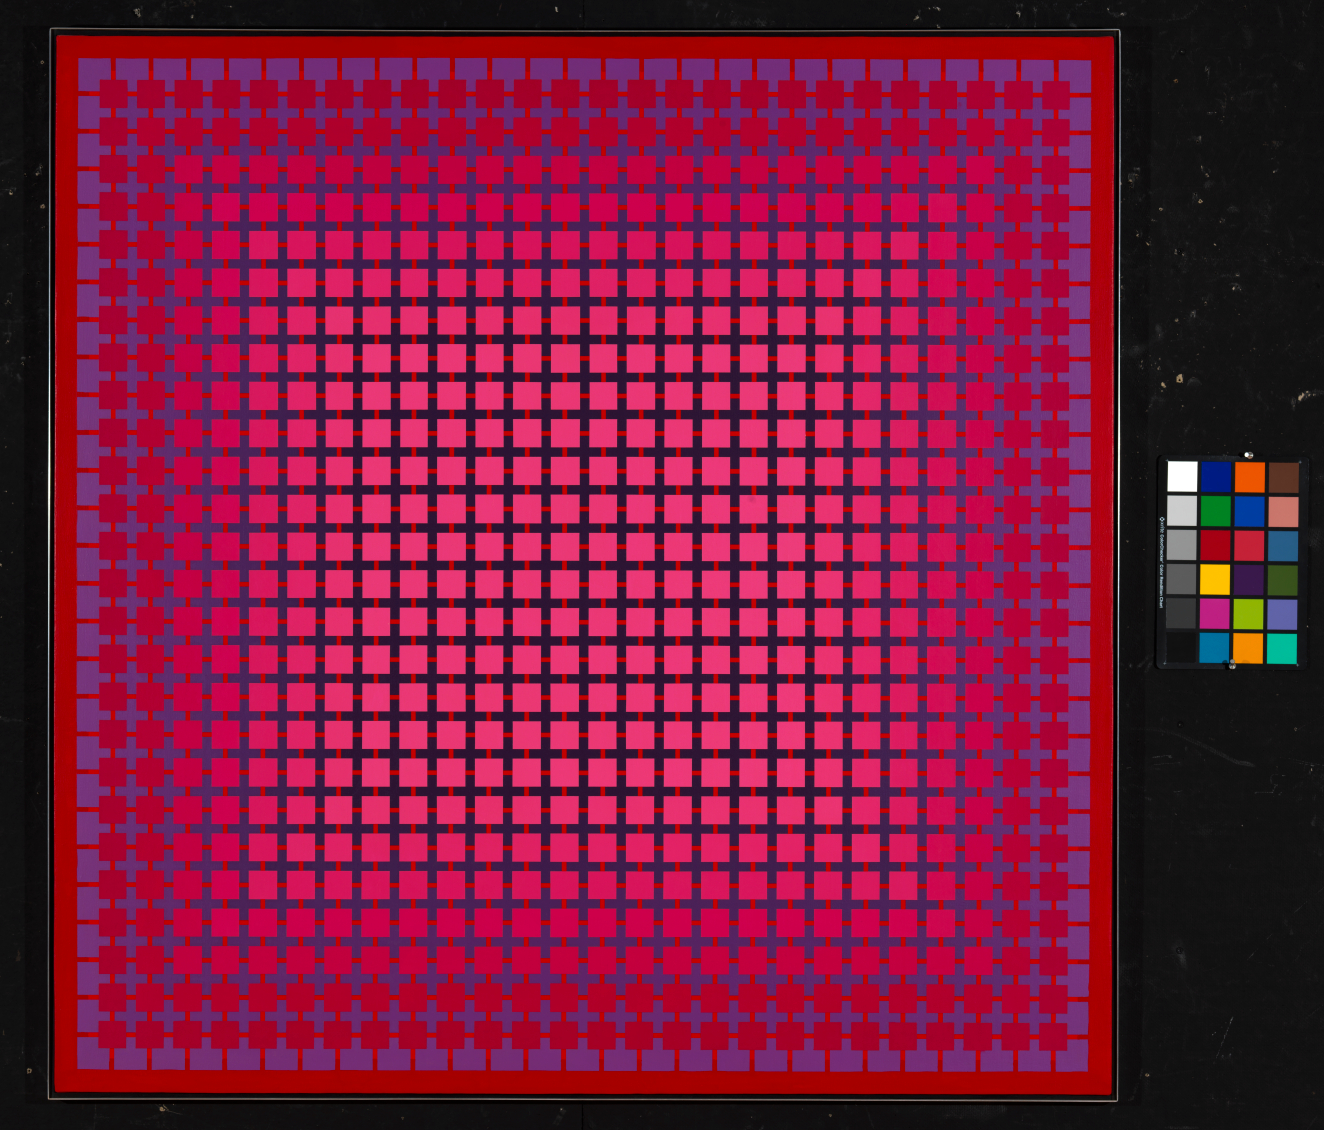Click the black swatch on the color chart
The image size is (1324, 1130).
pos(1181,647)
